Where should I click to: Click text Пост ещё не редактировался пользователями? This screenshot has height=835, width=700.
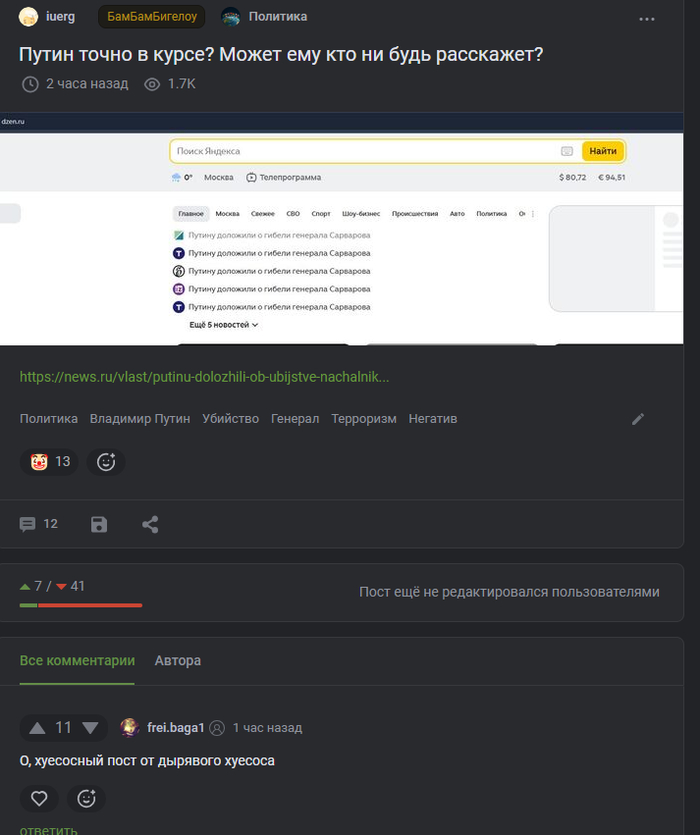tap(509, 592)
